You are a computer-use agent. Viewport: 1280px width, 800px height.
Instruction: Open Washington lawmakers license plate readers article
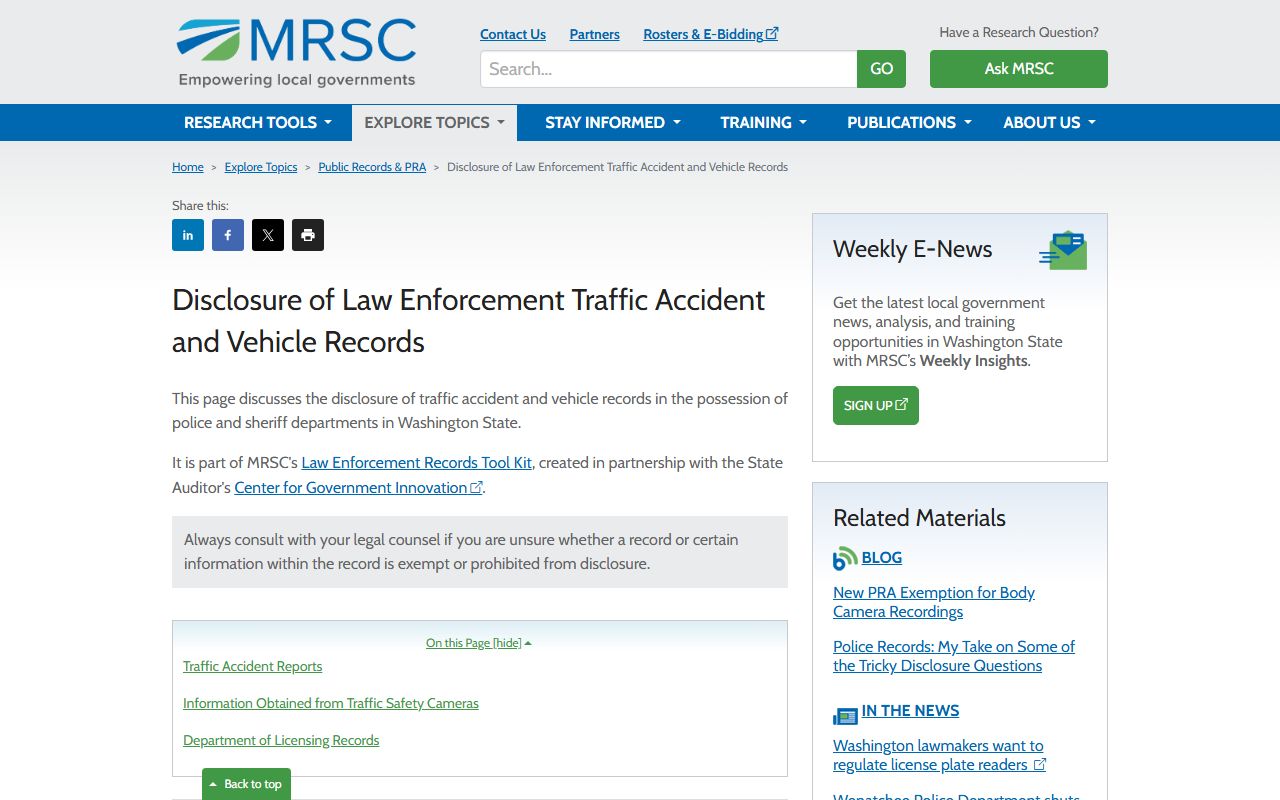pyautogui.click(x=940, y=755)
